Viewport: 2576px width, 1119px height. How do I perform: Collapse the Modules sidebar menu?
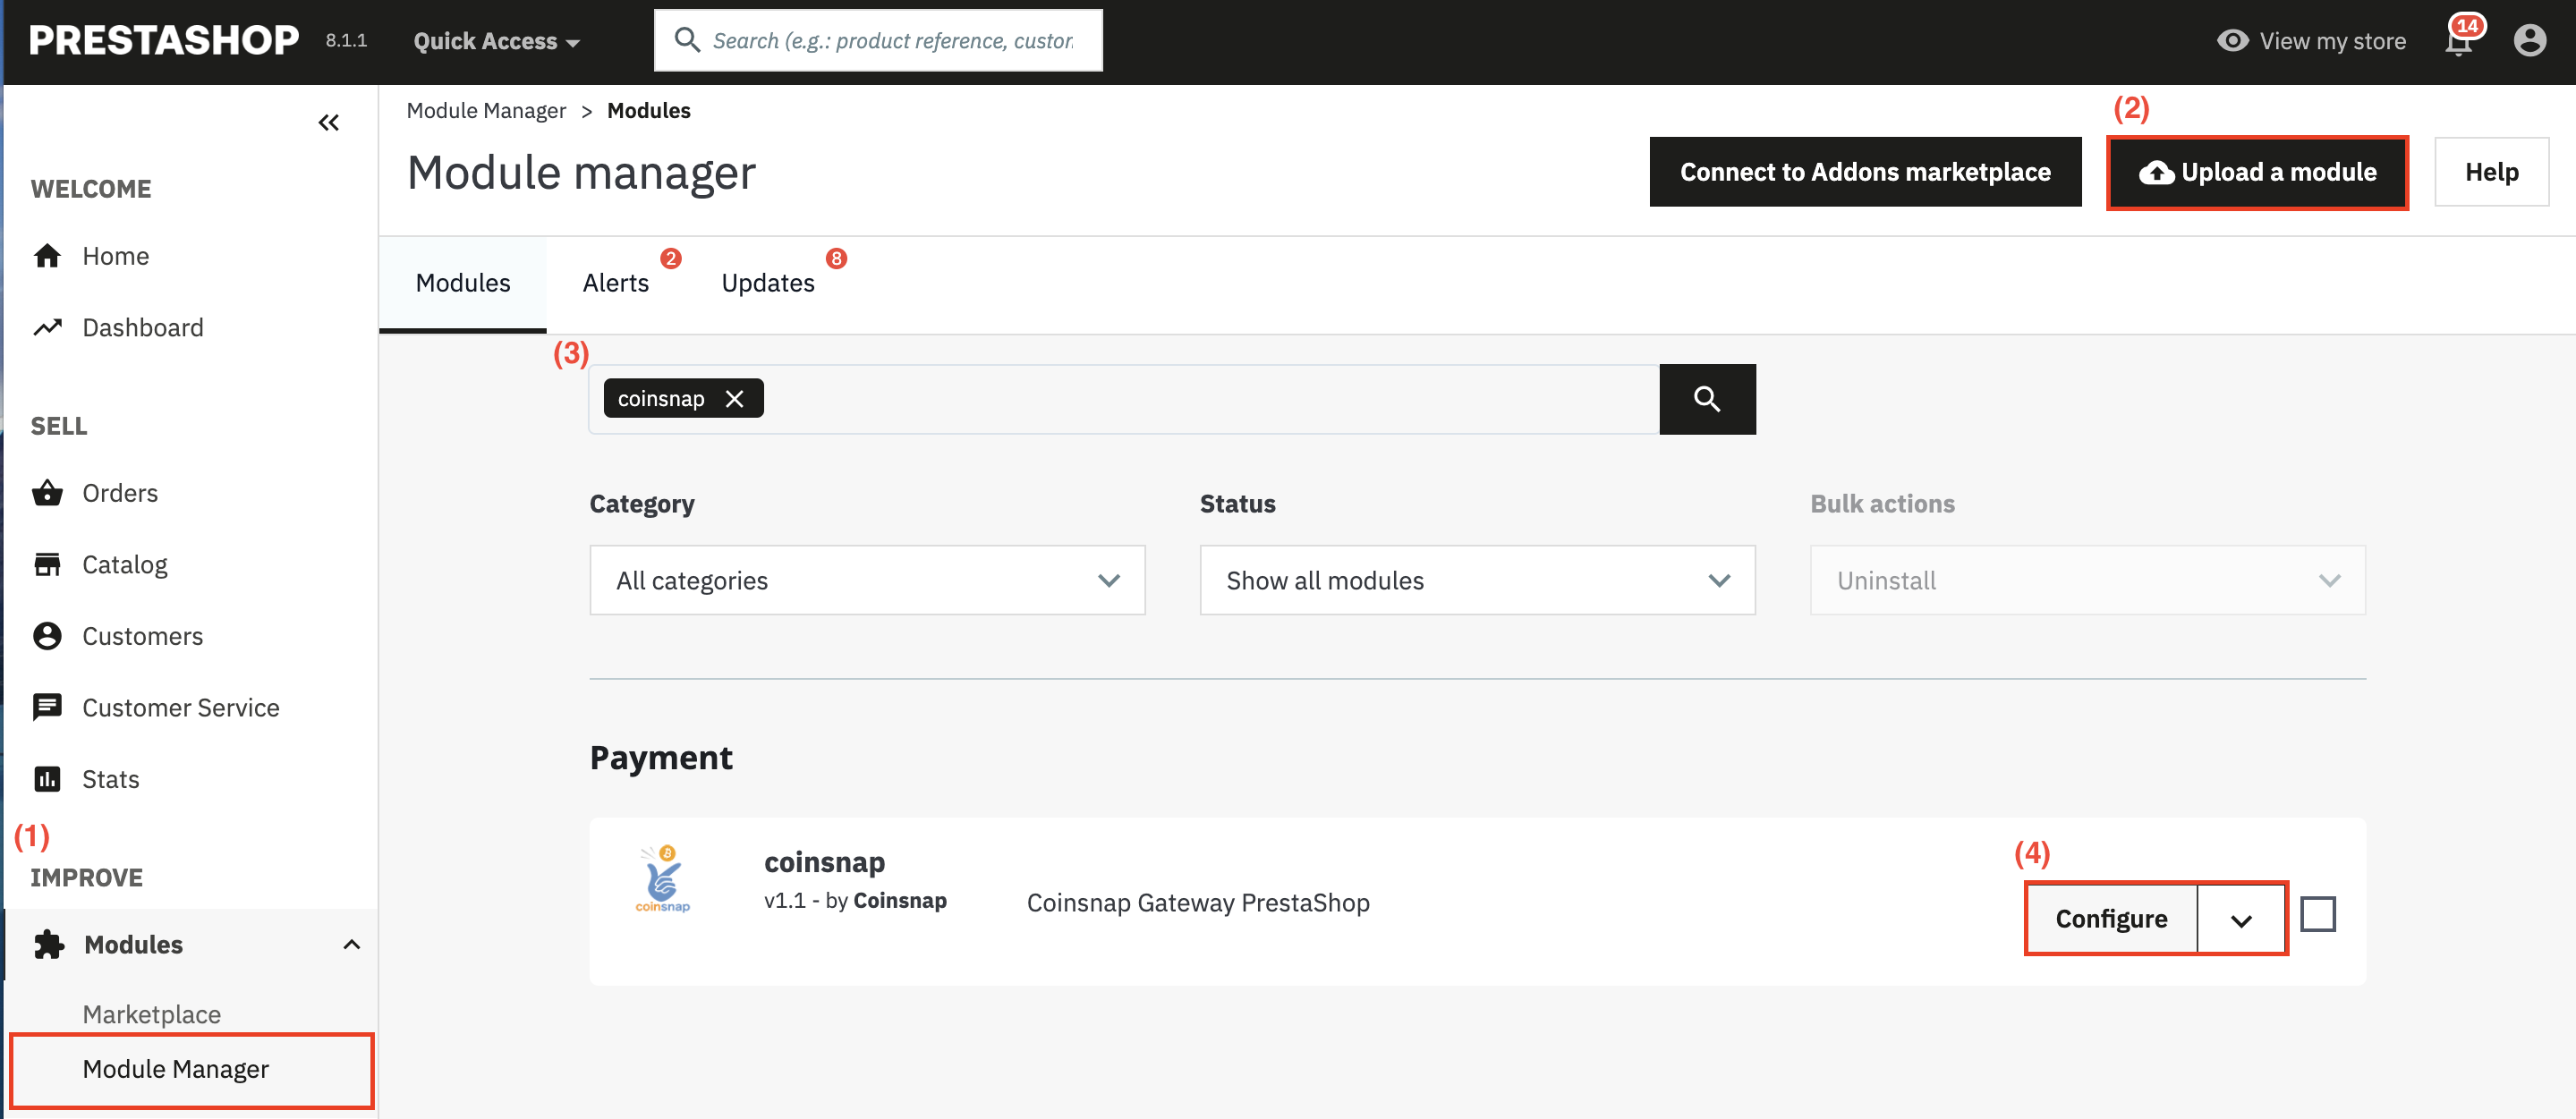[x=351, y=944]
